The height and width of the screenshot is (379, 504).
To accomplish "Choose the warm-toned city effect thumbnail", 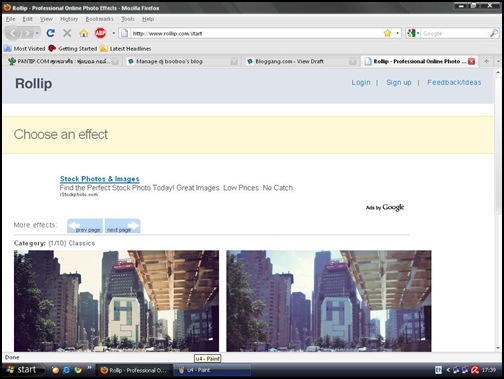I will pyautogui.click(x=116, y=301).
